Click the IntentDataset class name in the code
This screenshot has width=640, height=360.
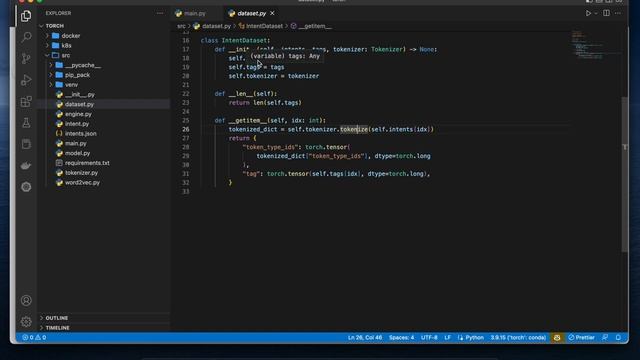[x=244, y=40]
